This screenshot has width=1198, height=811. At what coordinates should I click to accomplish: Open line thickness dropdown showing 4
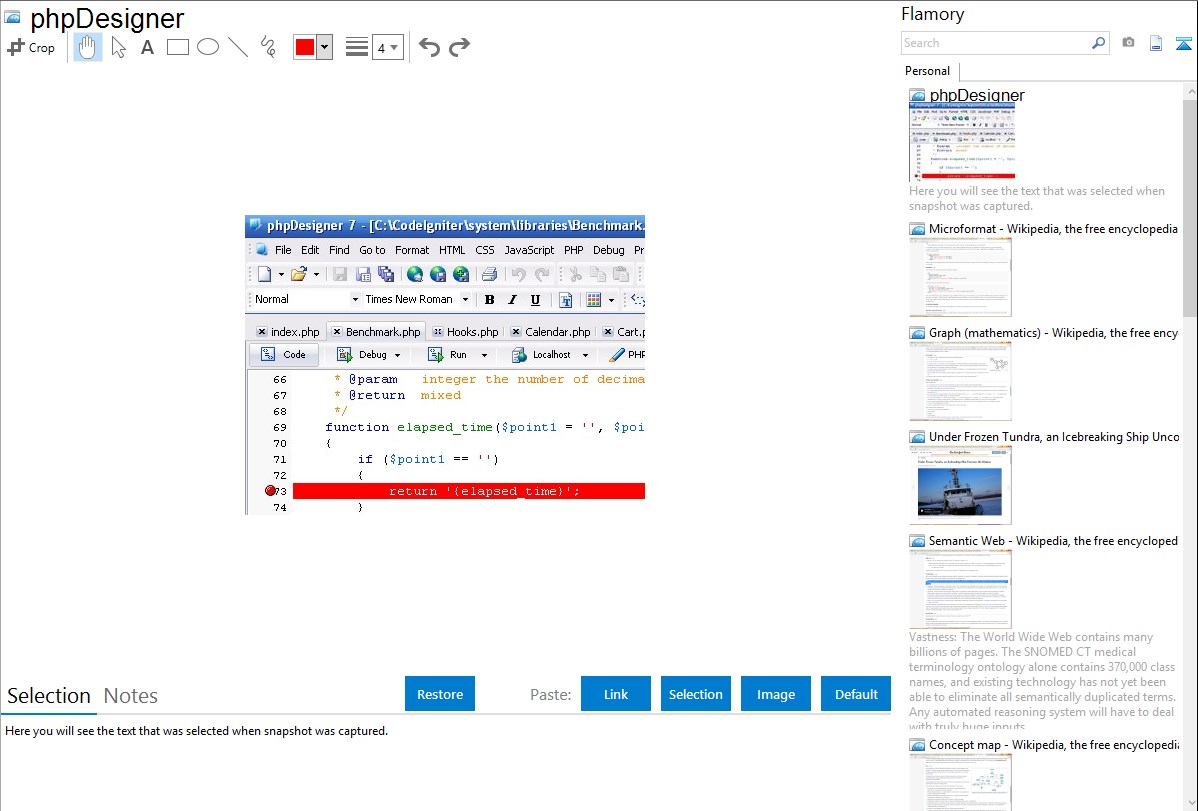pyautogui.click(x=387, y=47)
